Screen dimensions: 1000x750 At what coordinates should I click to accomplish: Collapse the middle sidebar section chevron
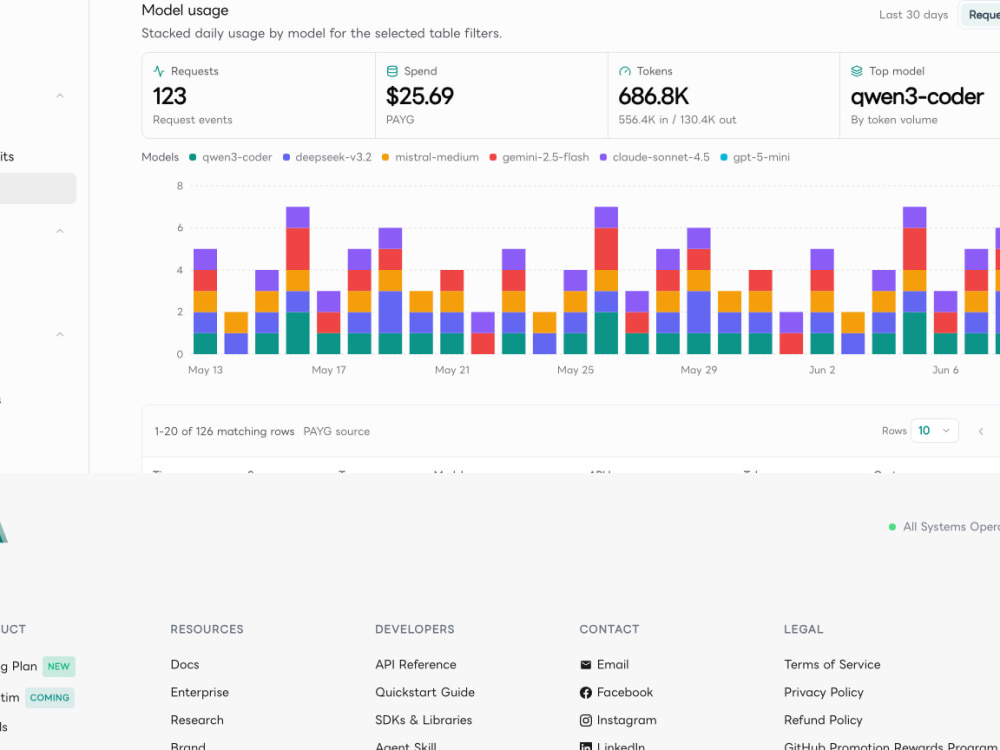(x=60, y=231)
